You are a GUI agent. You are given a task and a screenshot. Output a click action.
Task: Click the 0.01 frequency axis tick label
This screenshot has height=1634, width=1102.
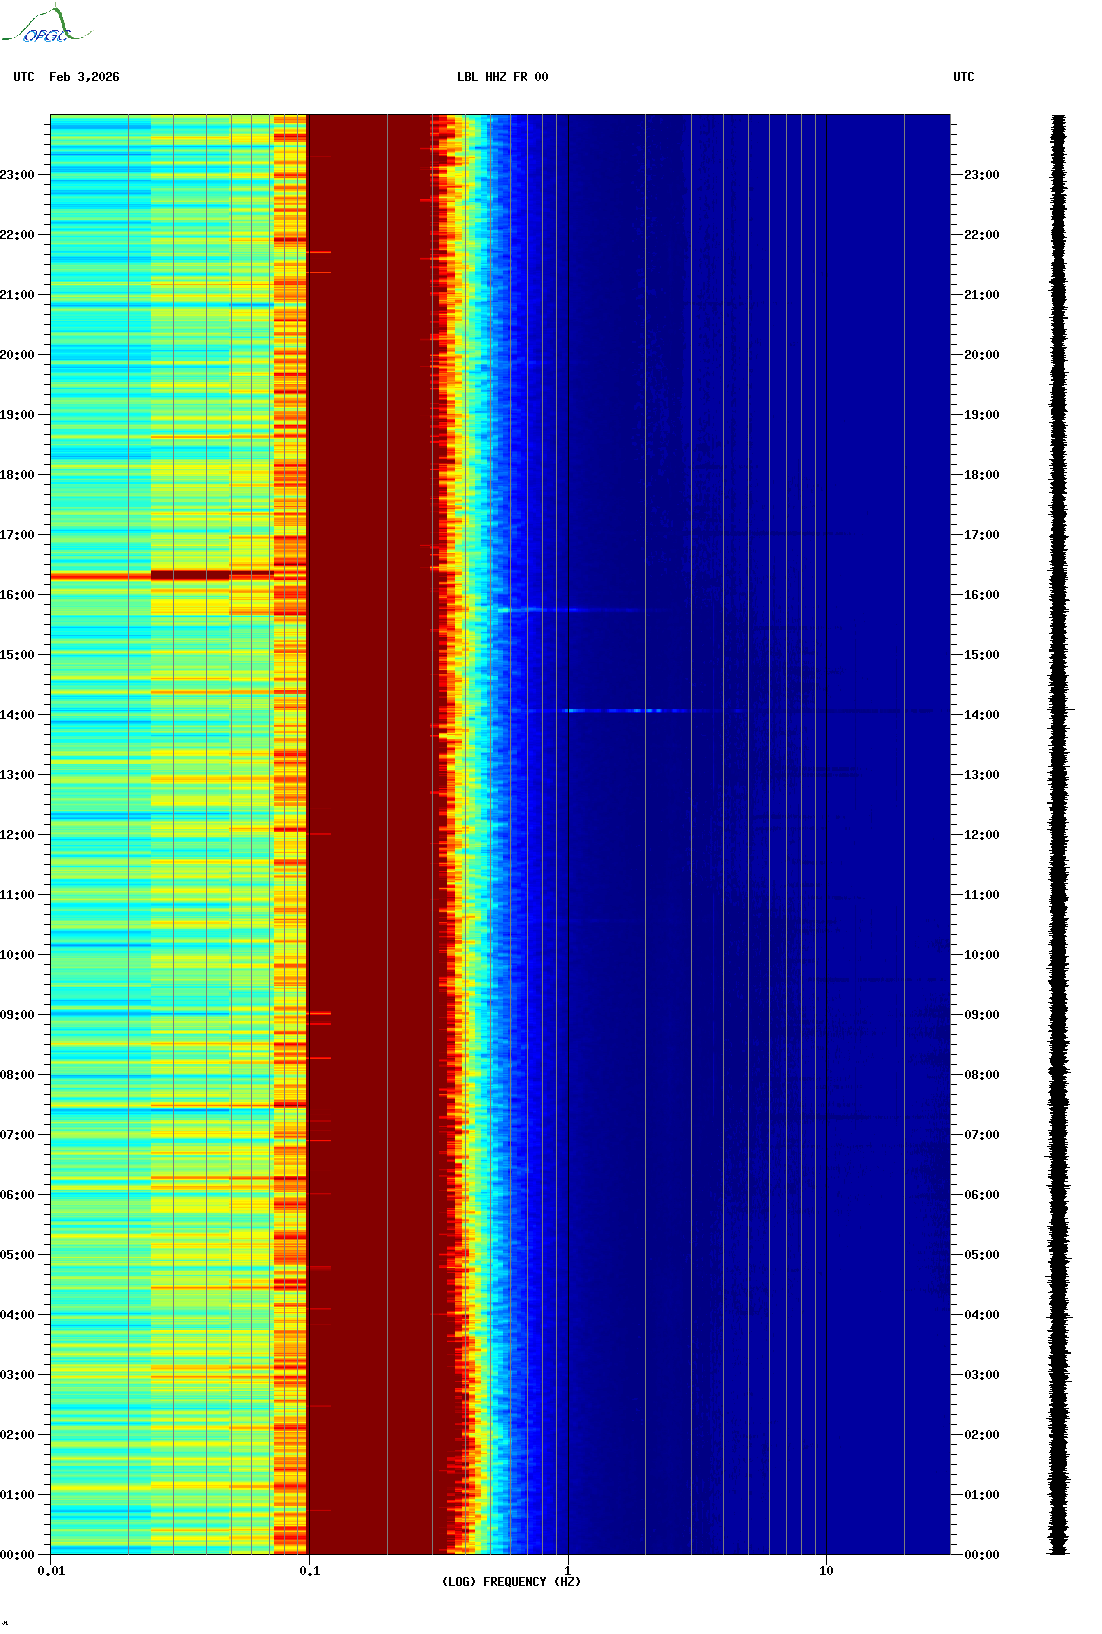[51, 1571]
